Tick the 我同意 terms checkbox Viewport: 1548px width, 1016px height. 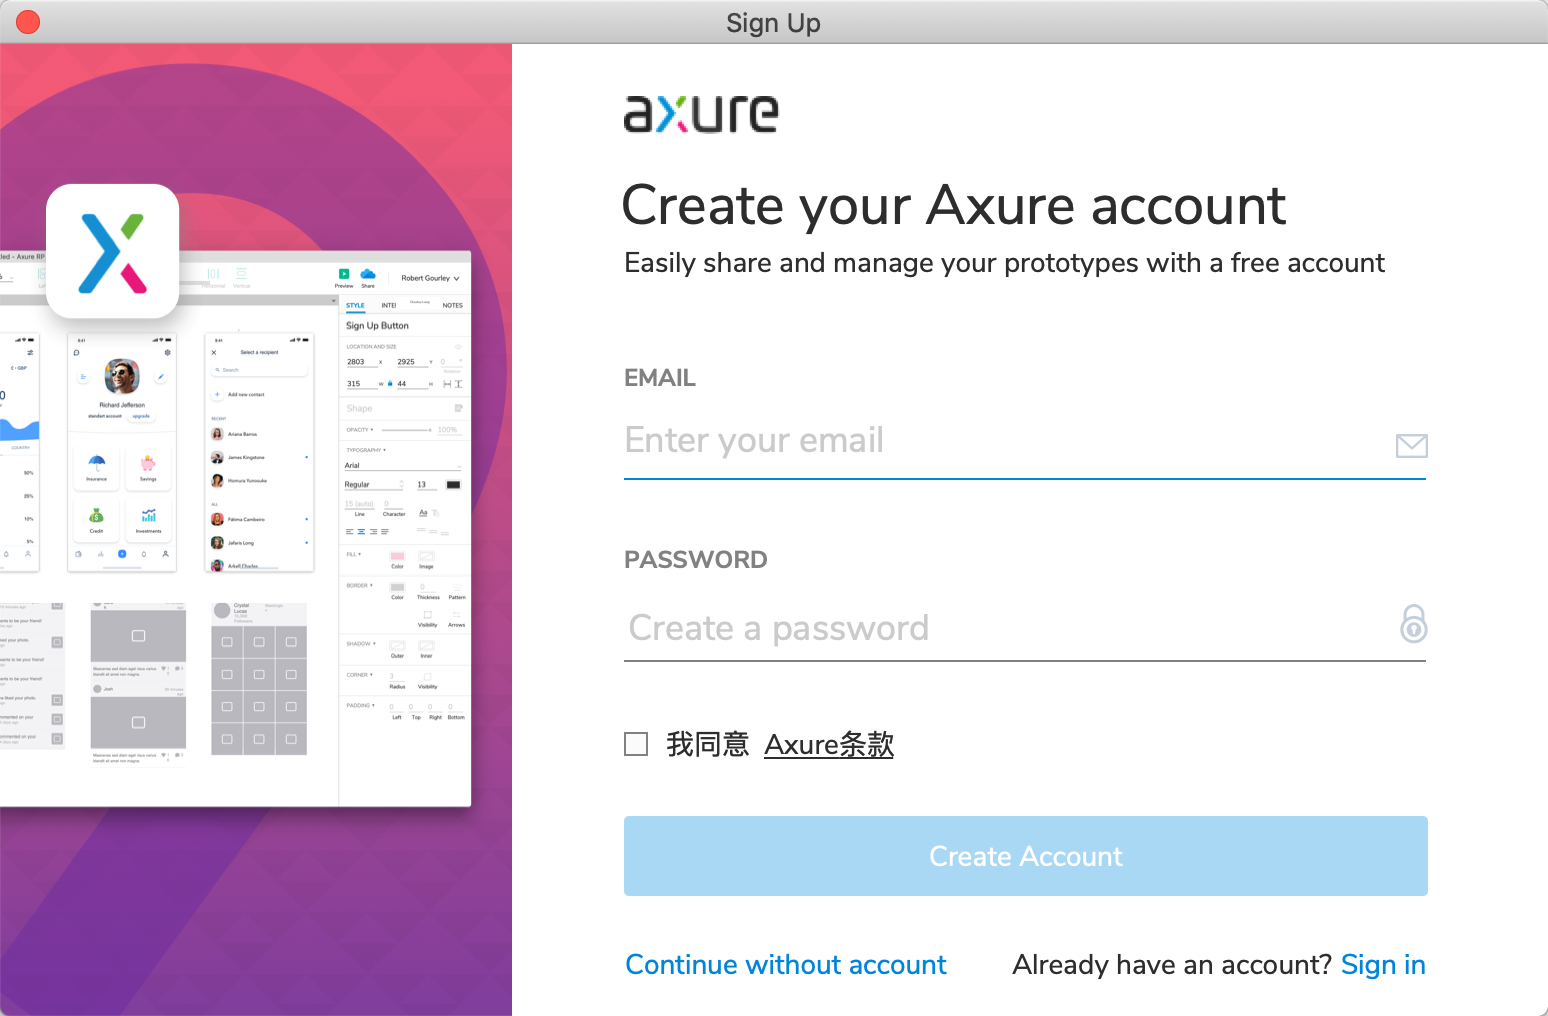pyautogui.click(x=636, y=744)
